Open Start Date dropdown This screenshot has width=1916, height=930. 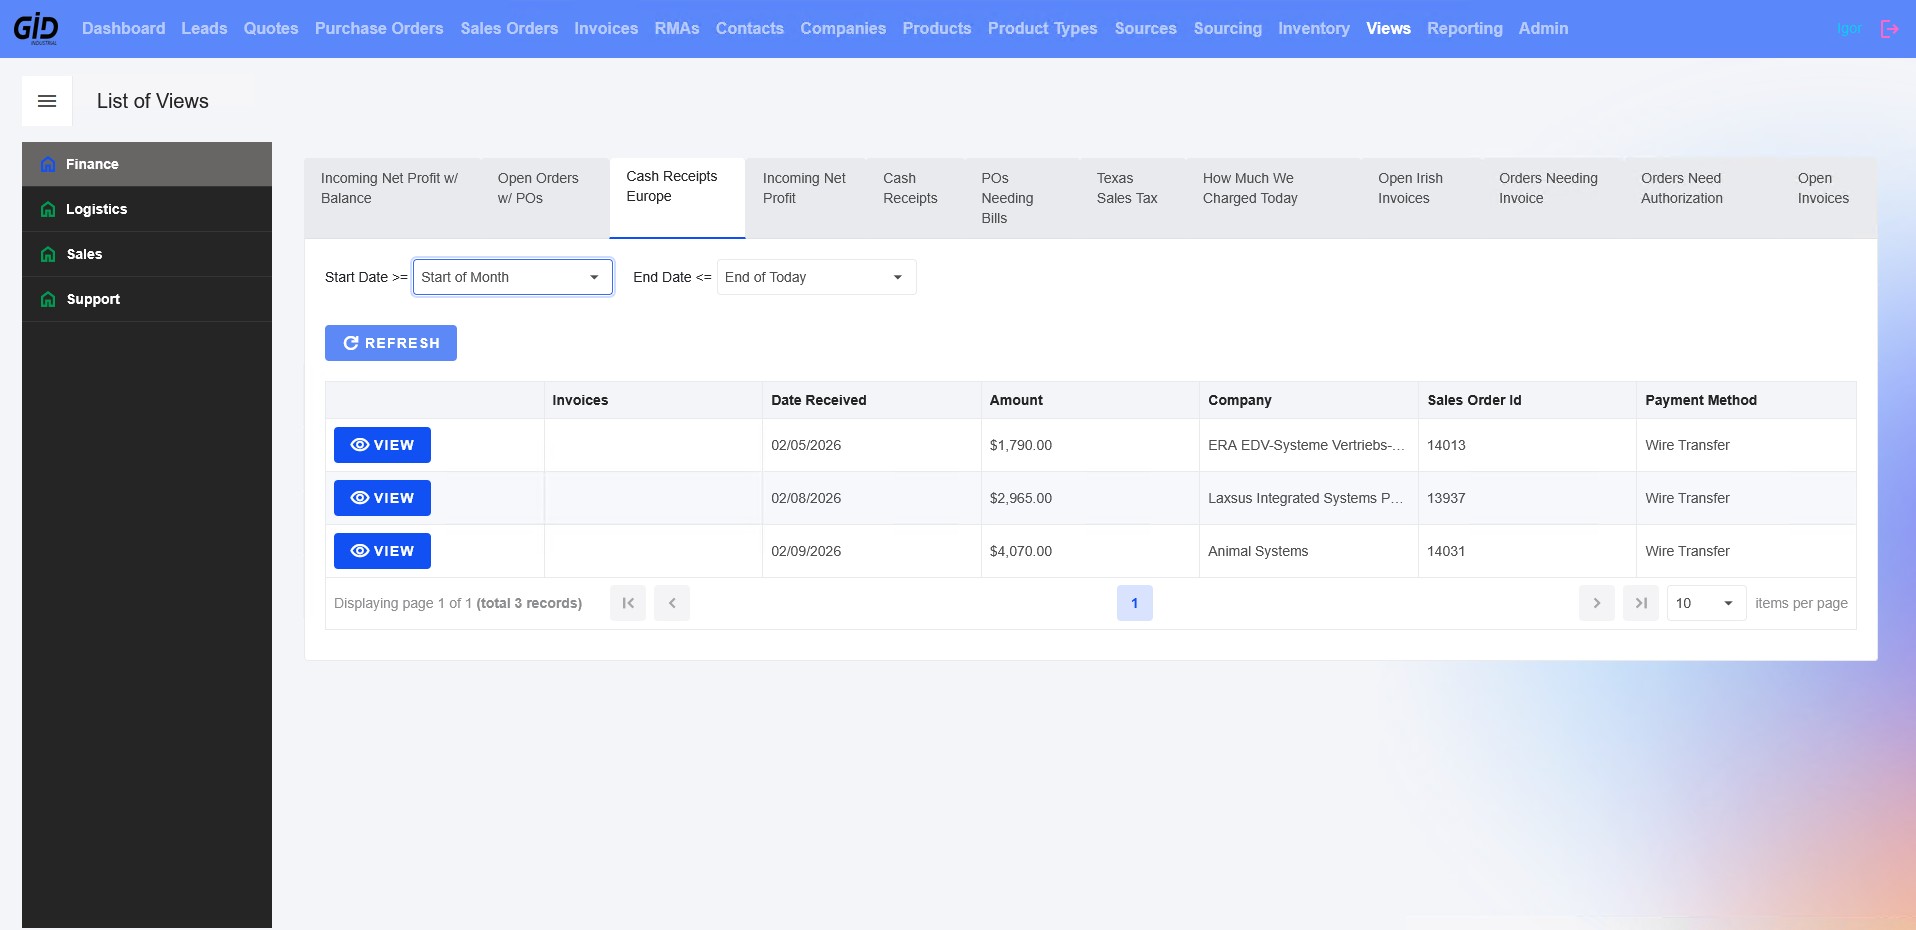point(513,277)
